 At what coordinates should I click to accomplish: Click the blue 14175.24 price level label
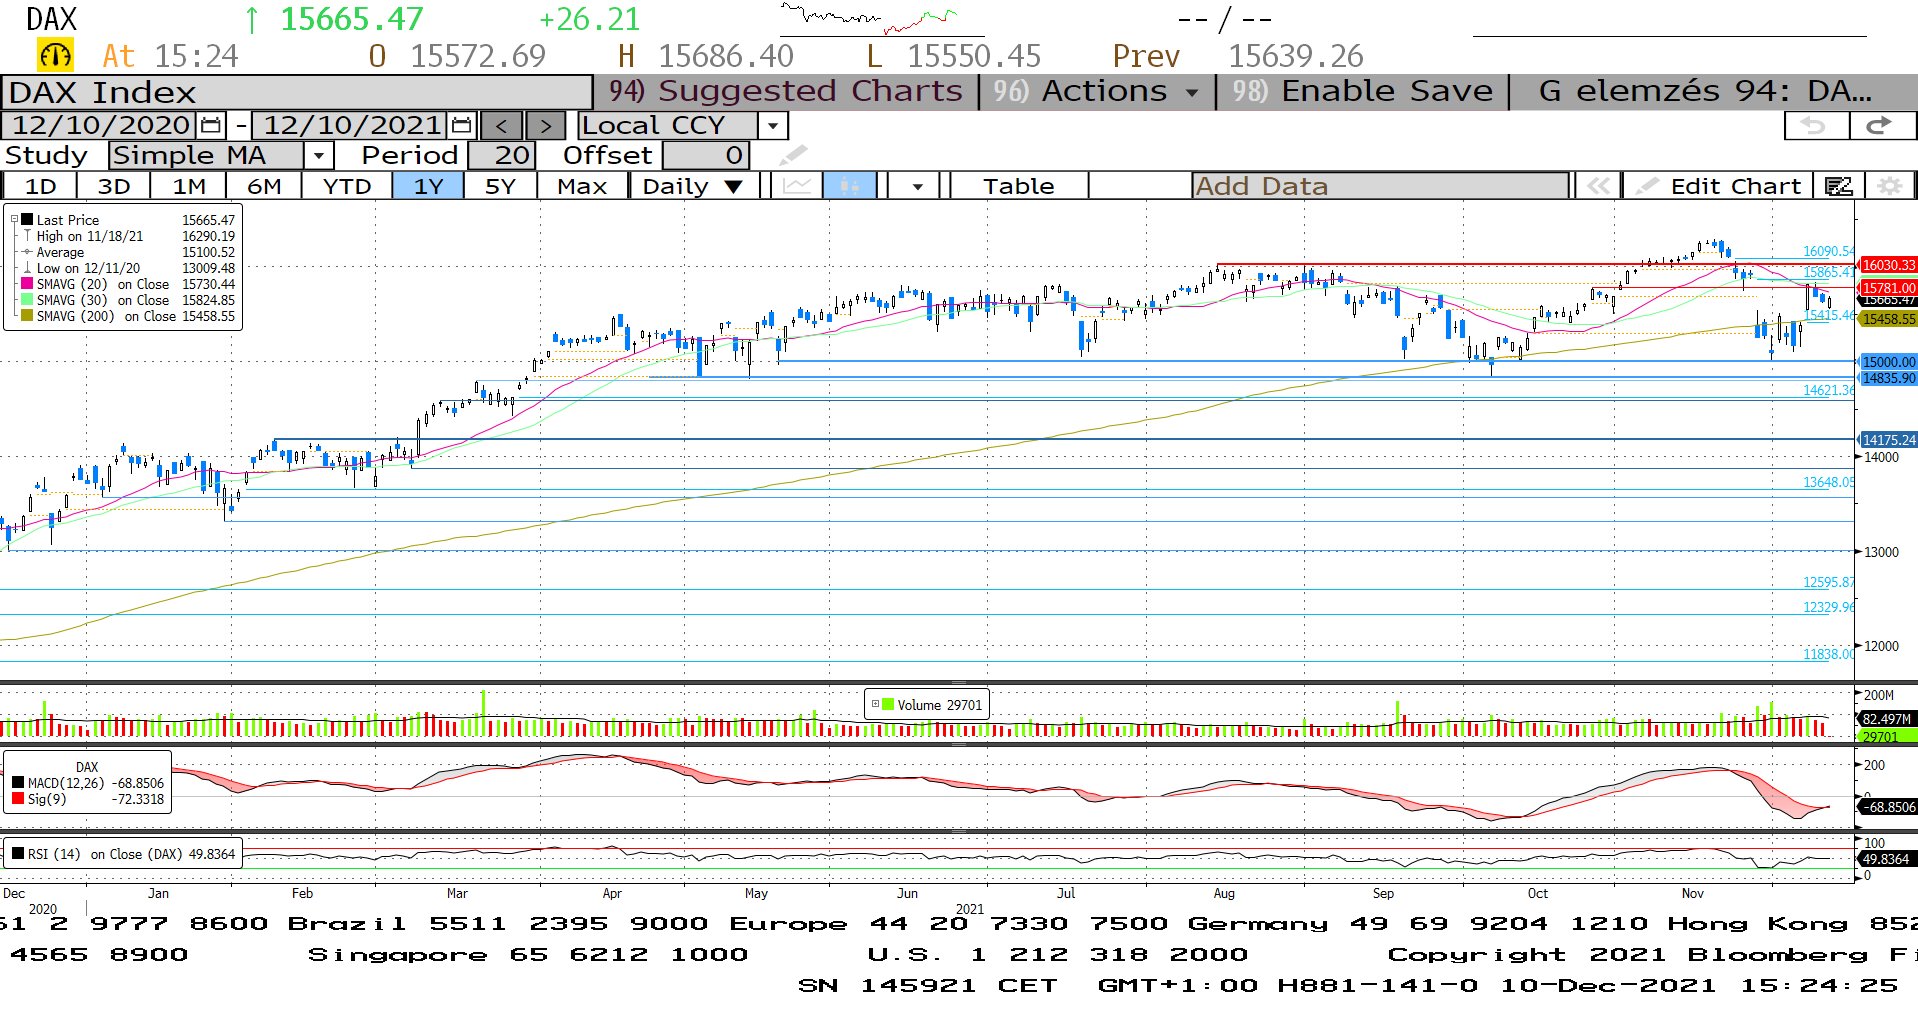point(1888,440)
